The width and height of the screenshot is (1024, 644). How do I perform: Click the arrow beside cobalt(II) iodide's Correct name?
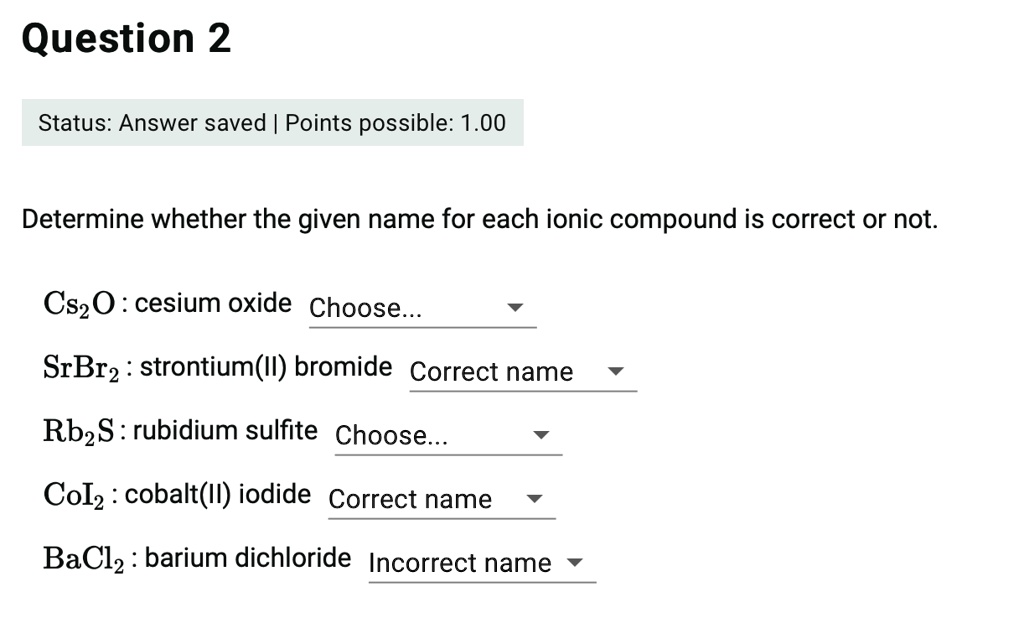coord(534,500)
